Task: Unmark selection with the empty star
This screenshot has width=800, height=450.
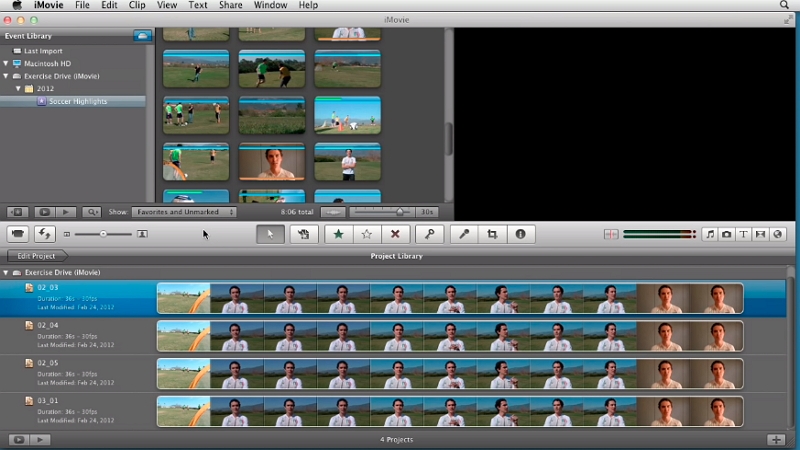Action: (x=366, y=234)
